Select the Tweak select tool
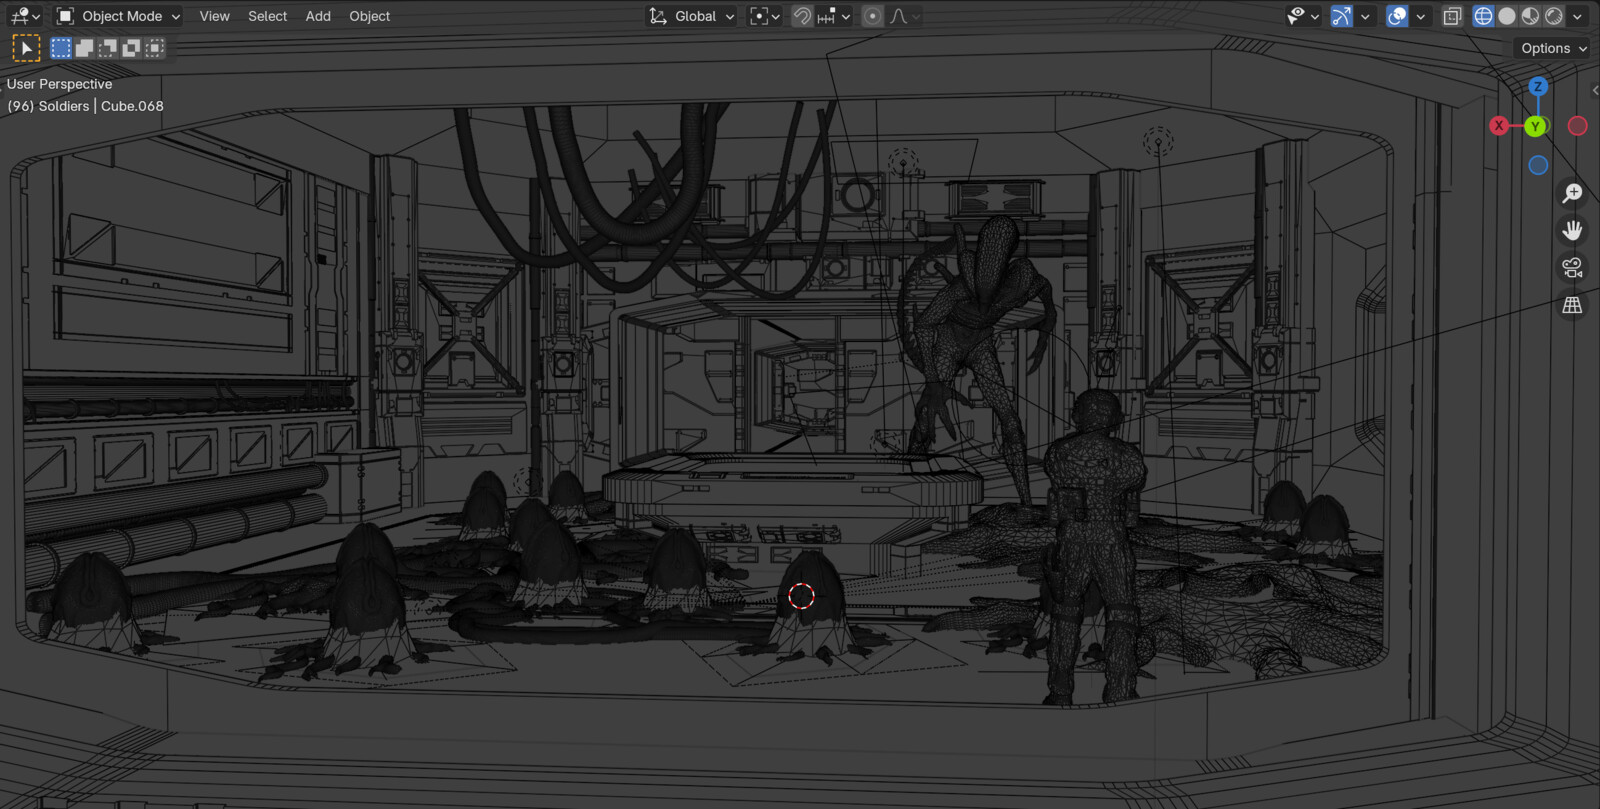Image resolution: width=1600 pixels, height=809 pixels. (26, 48)
